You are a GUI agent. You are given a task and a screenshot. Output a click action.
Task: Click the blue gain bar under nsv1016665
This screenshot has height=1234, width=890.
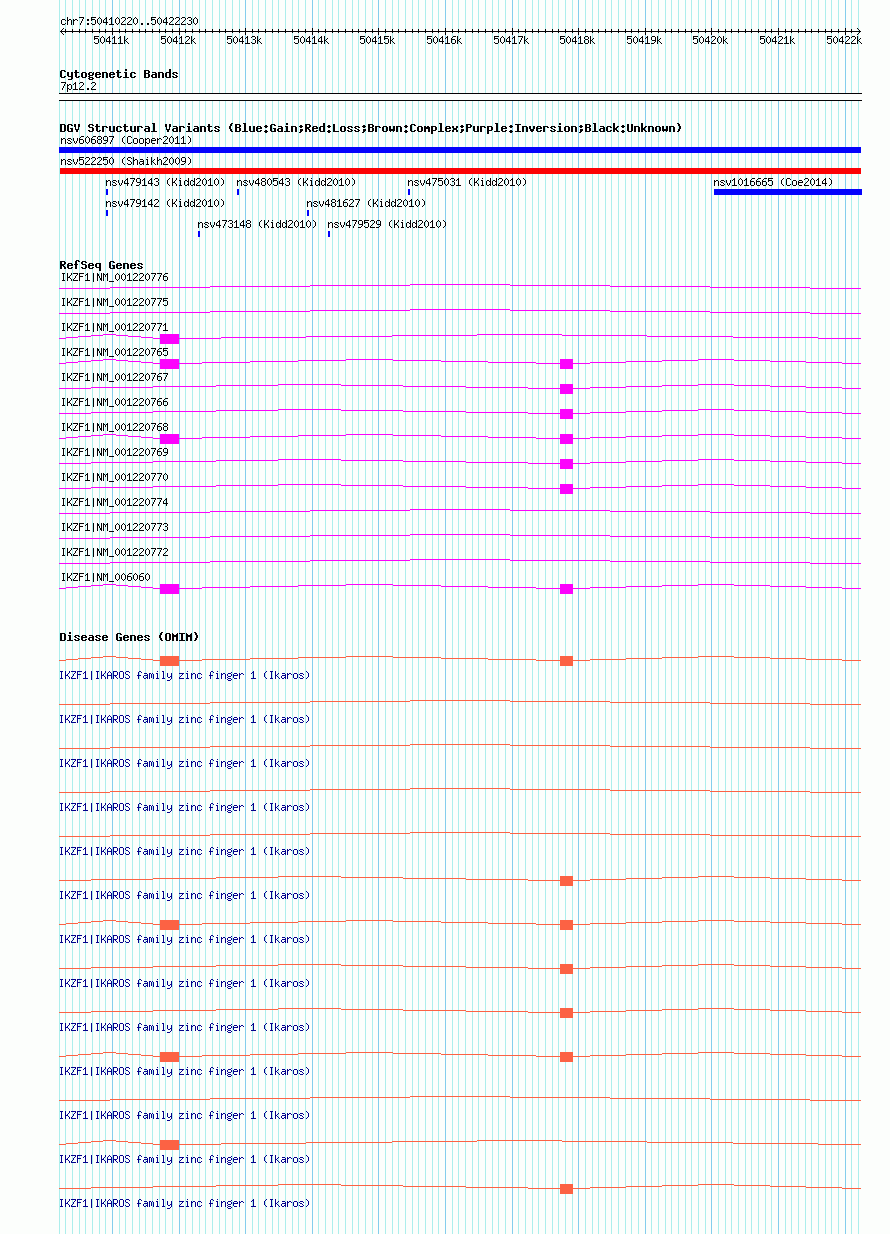tap(787, 192)
